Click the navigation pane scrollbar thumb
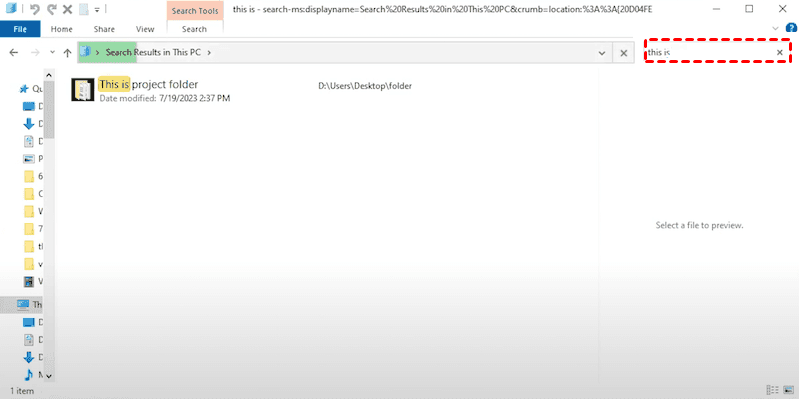Screen dimensions: 799x399 (49, 111)
